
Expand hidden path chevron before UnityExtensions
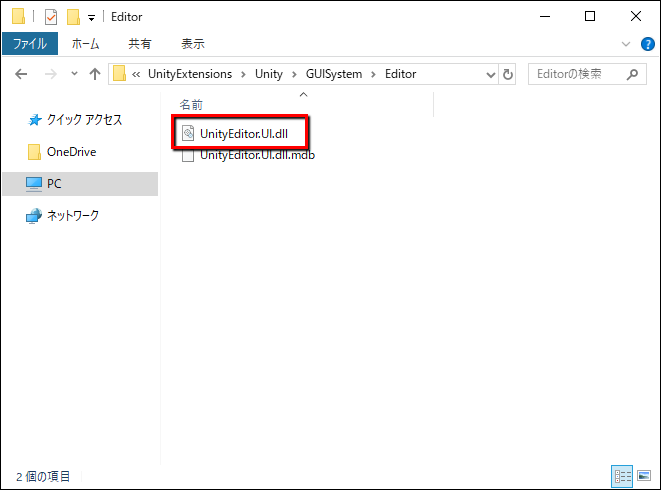click(136, 75)
